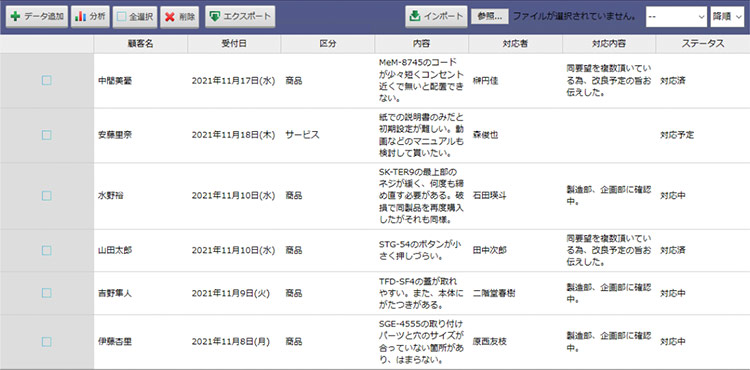The image size is (750, 370).
Task: Click the SK-TER9 content cell
Action: coord(421,196)
